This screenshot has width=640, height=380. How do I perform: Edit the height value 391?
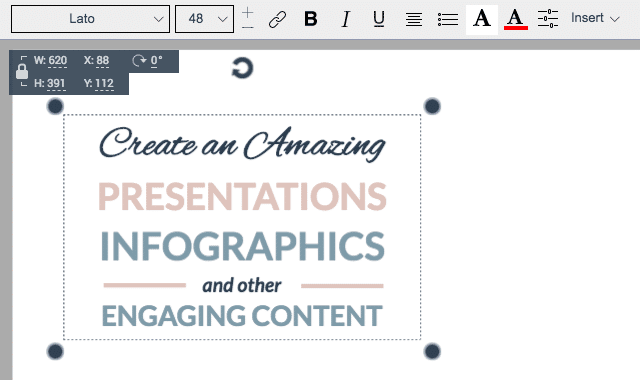56,84
